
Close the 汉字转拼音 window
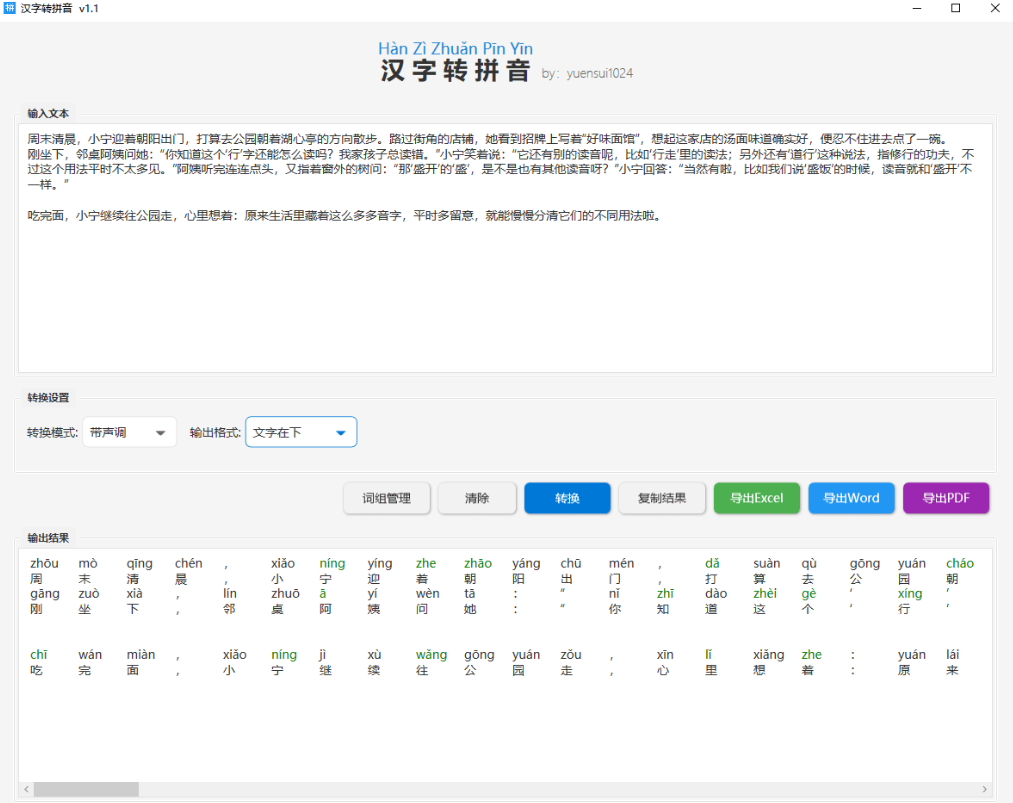point(993,8)
